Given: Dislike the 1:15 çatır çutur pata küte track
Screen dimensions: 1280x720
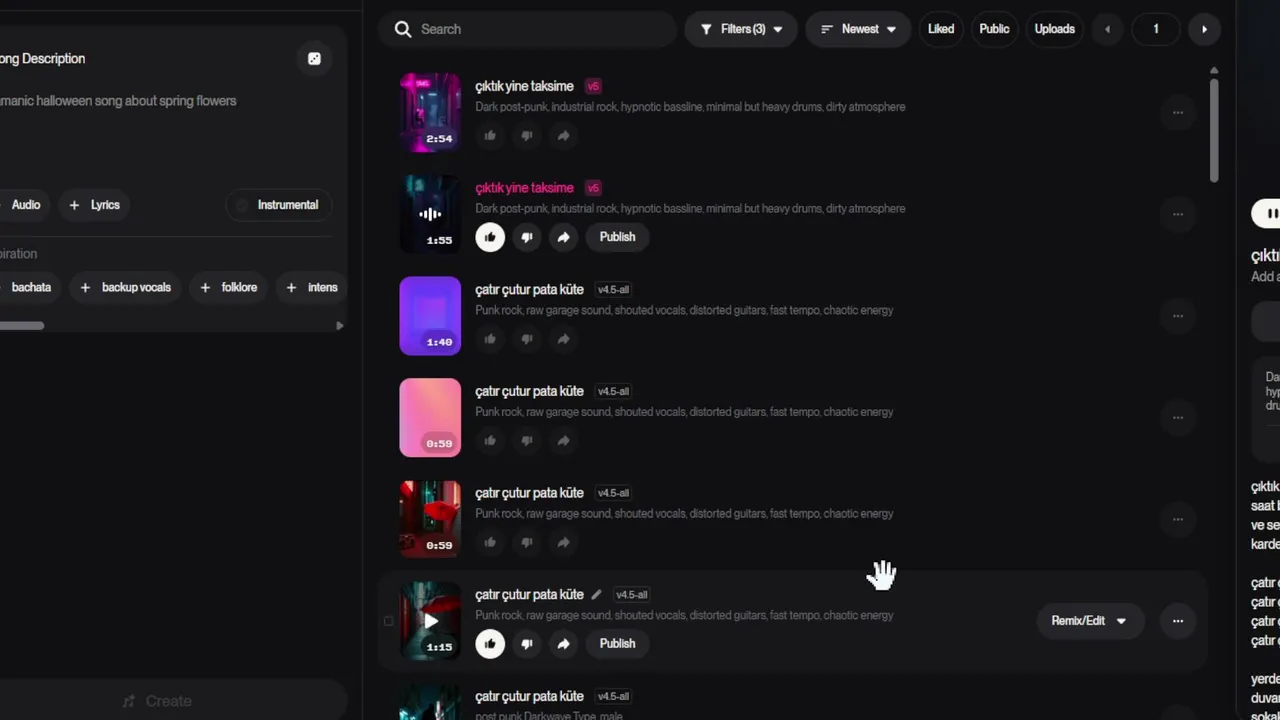Looking at the screenshot, I should tap(527, 644).
